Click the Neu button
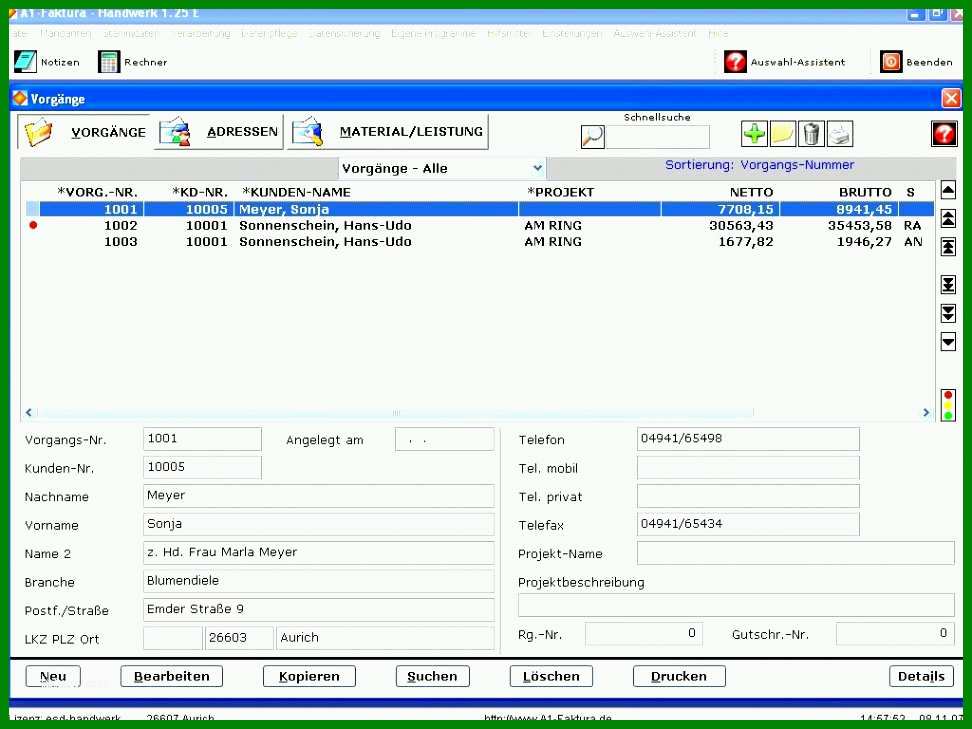The image size is (972, 729). click(53, 676)
